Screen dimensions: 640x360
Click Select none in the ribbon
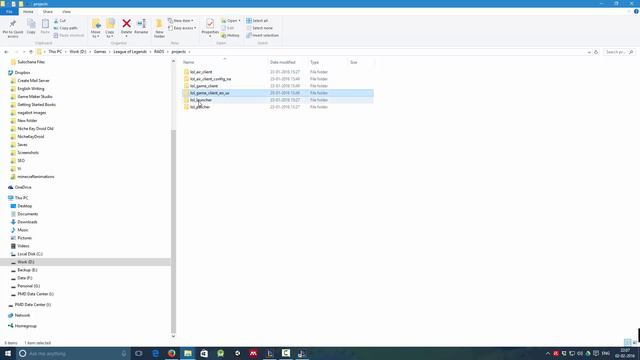click(x=260, y=28)
